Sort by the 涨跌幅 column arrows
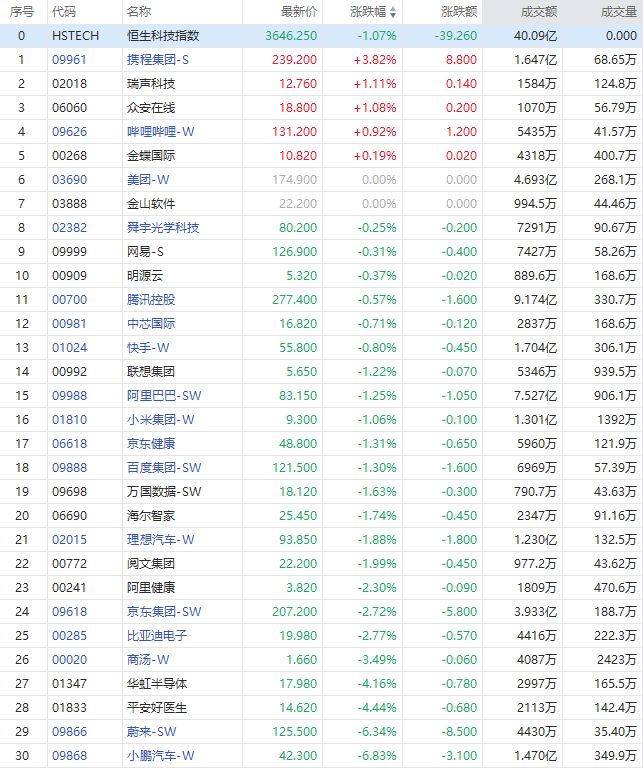 [x=393, y=12]
